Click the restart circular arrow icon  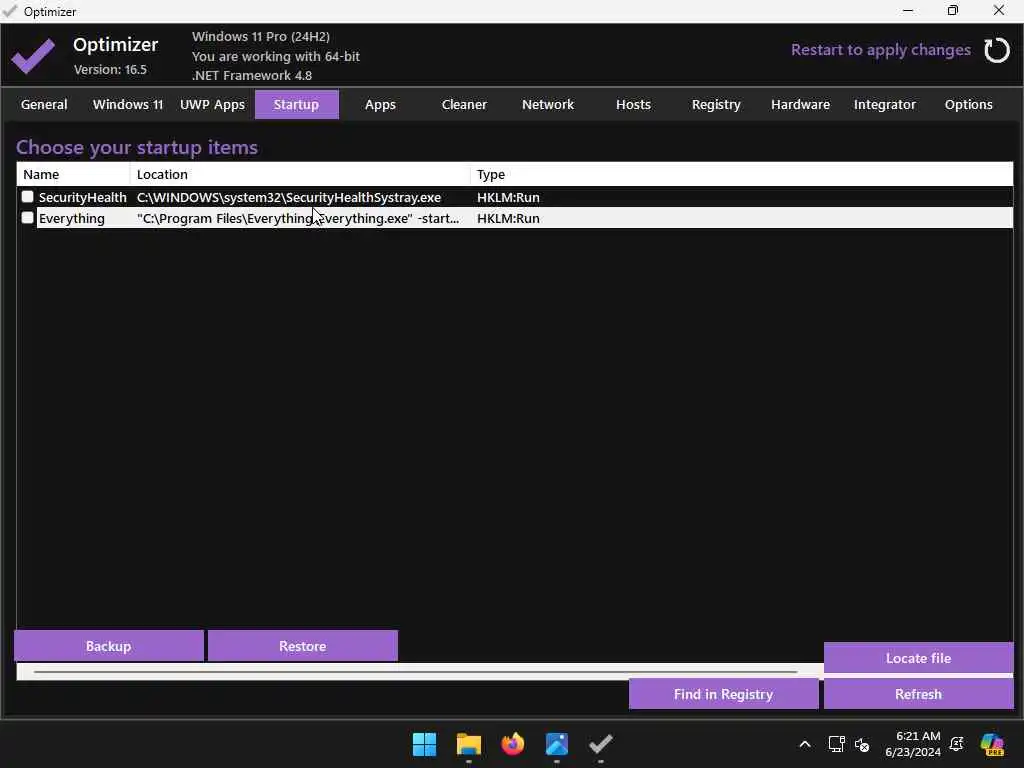tap(997, 50)
